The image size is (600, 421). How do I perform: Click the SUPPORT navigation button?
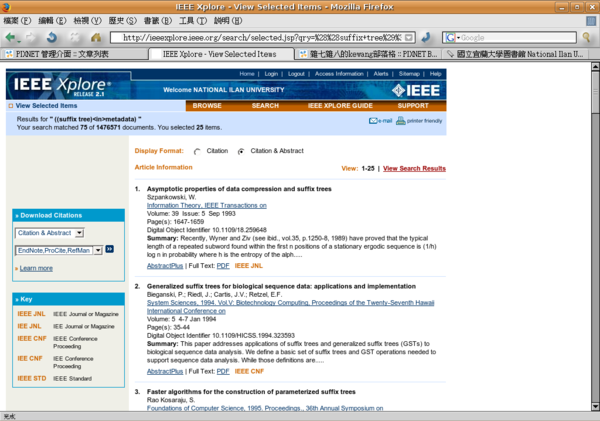(413, 106)
